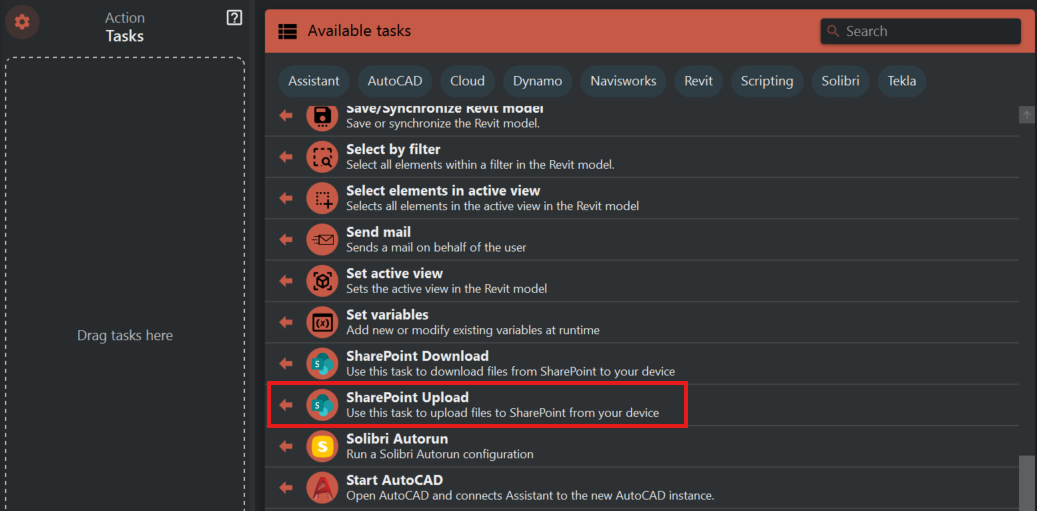Click 'Add new or modify existing variables' description
Screen dimensions: 1037x511
click(473, 330)
